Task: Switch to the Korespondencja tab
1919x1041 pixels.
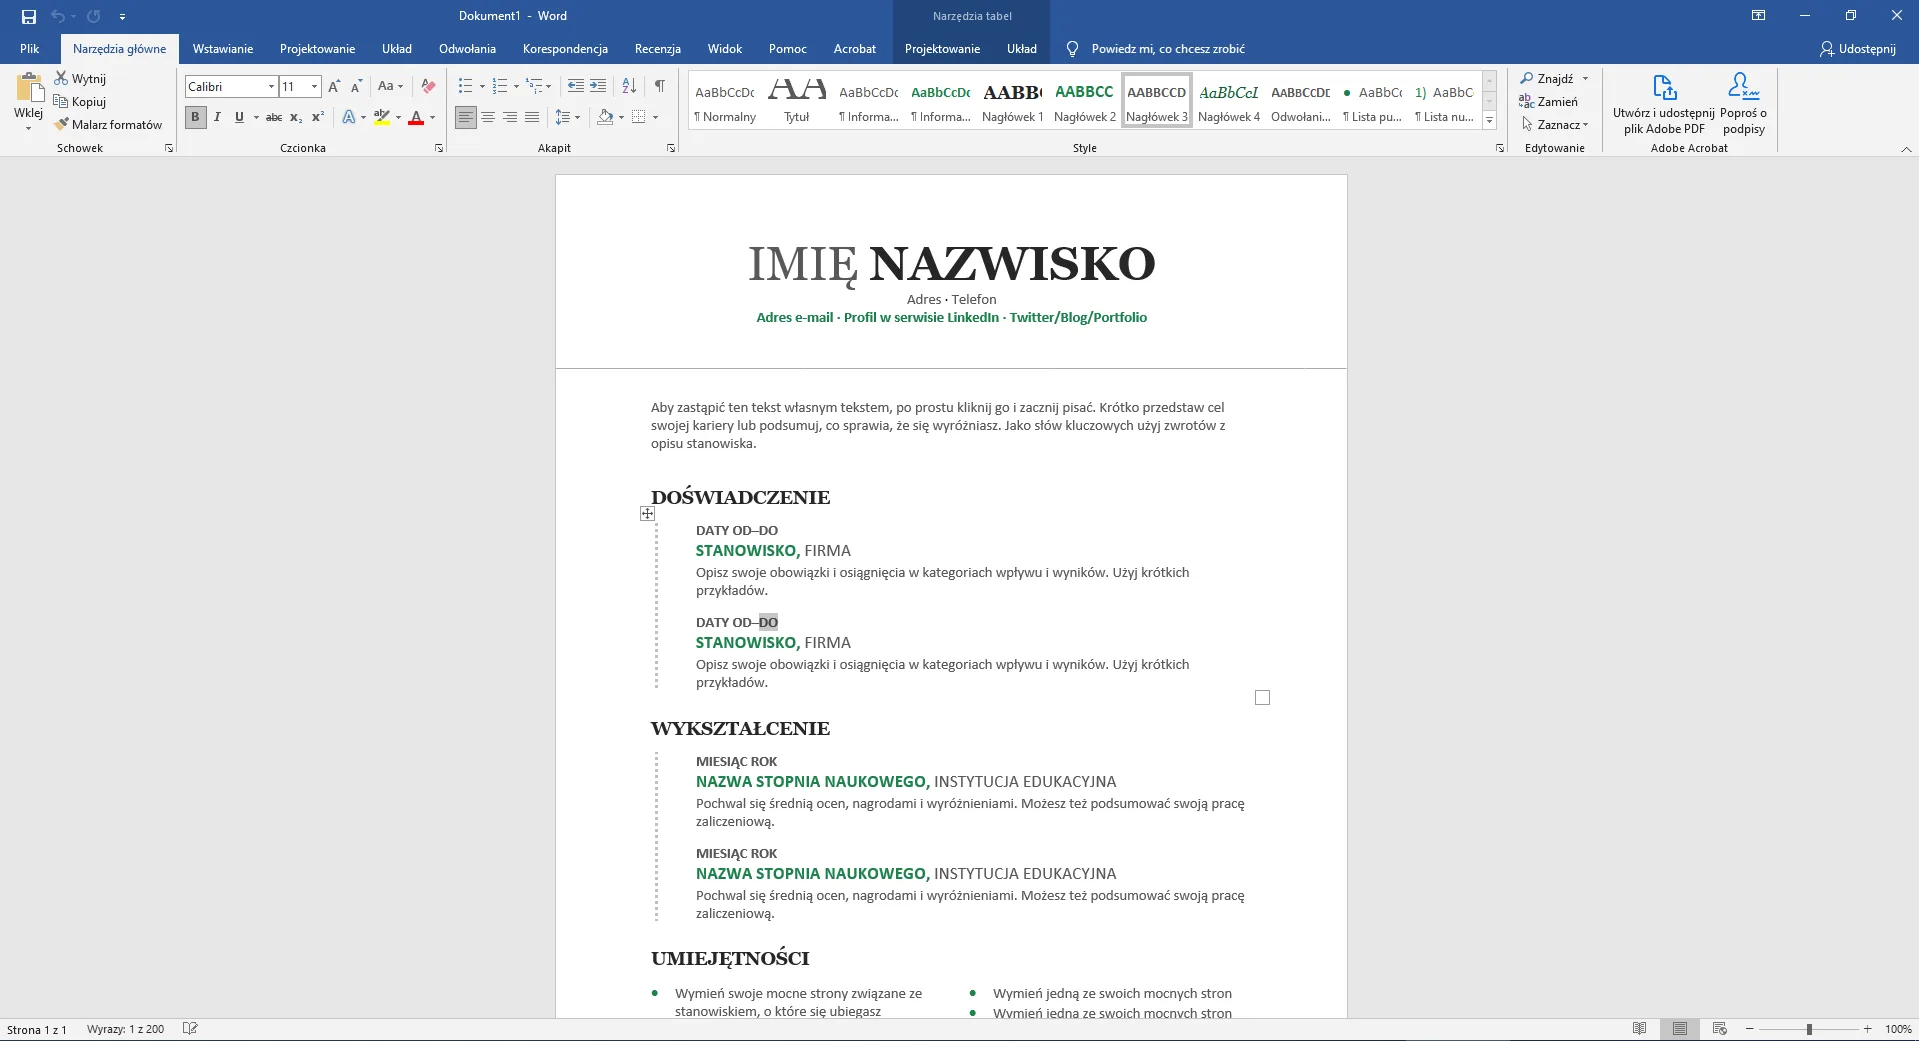Action: pos(565,48)
